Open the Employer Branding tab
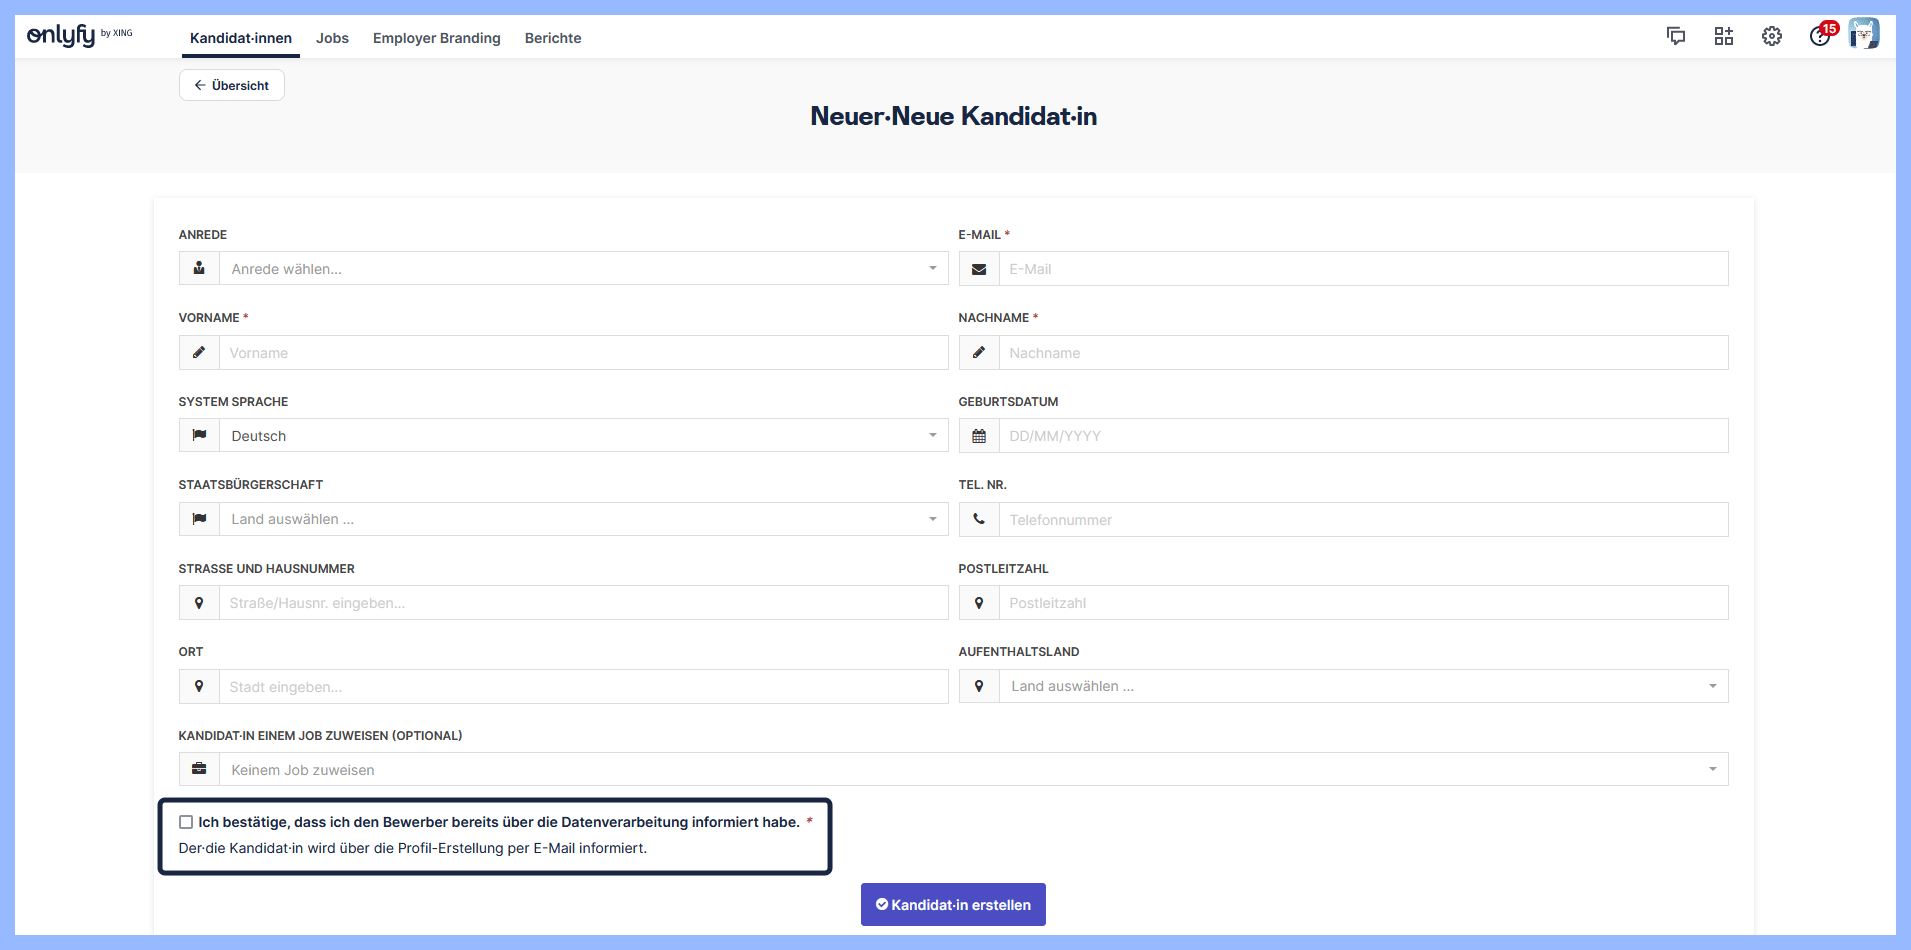The image size is (1911, 950). coord(436,38)
